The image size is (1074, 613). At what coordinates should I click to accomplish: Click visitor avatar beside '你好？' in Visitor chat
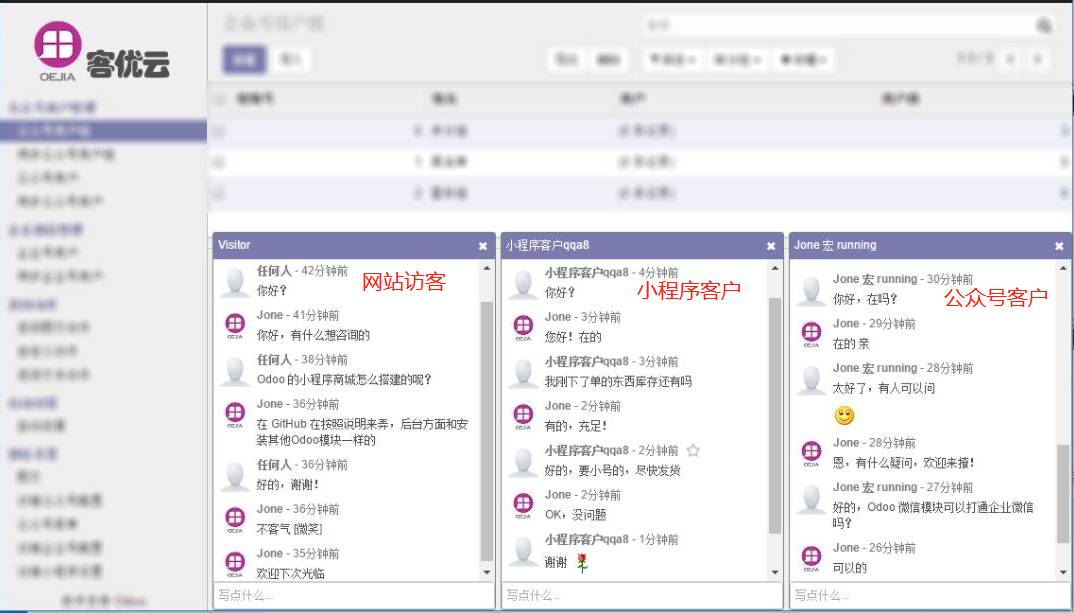[235, 282]
